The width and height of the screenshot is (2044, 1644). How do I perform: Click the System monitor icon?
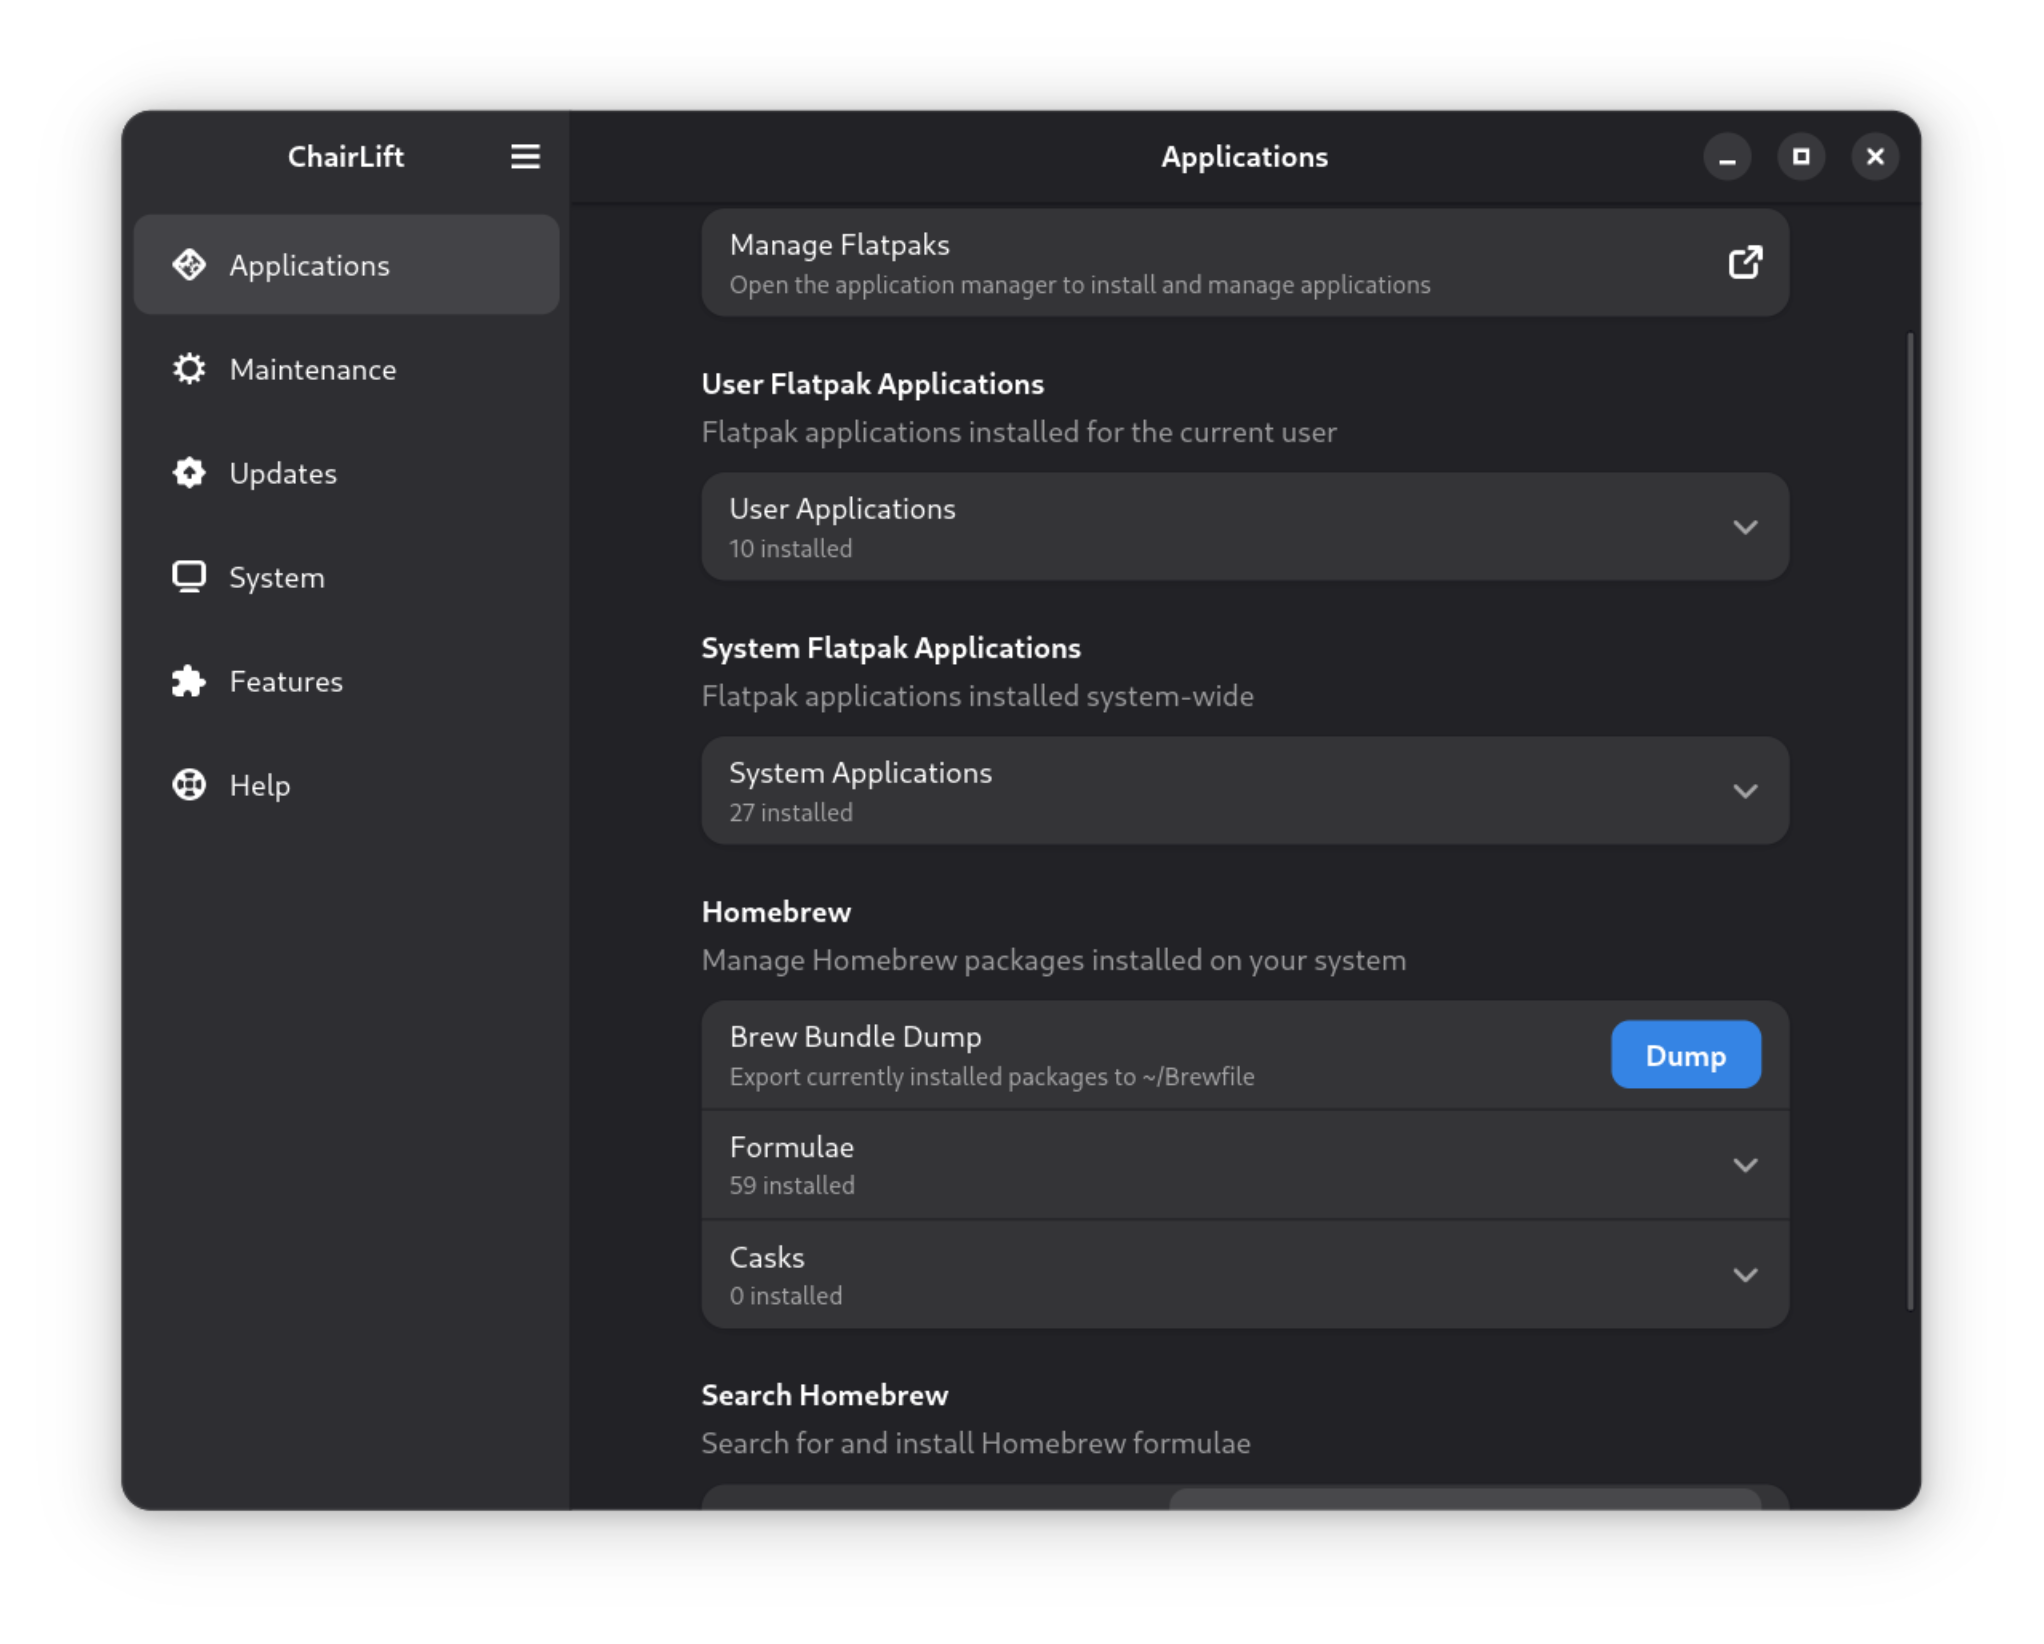click(189, 577)
